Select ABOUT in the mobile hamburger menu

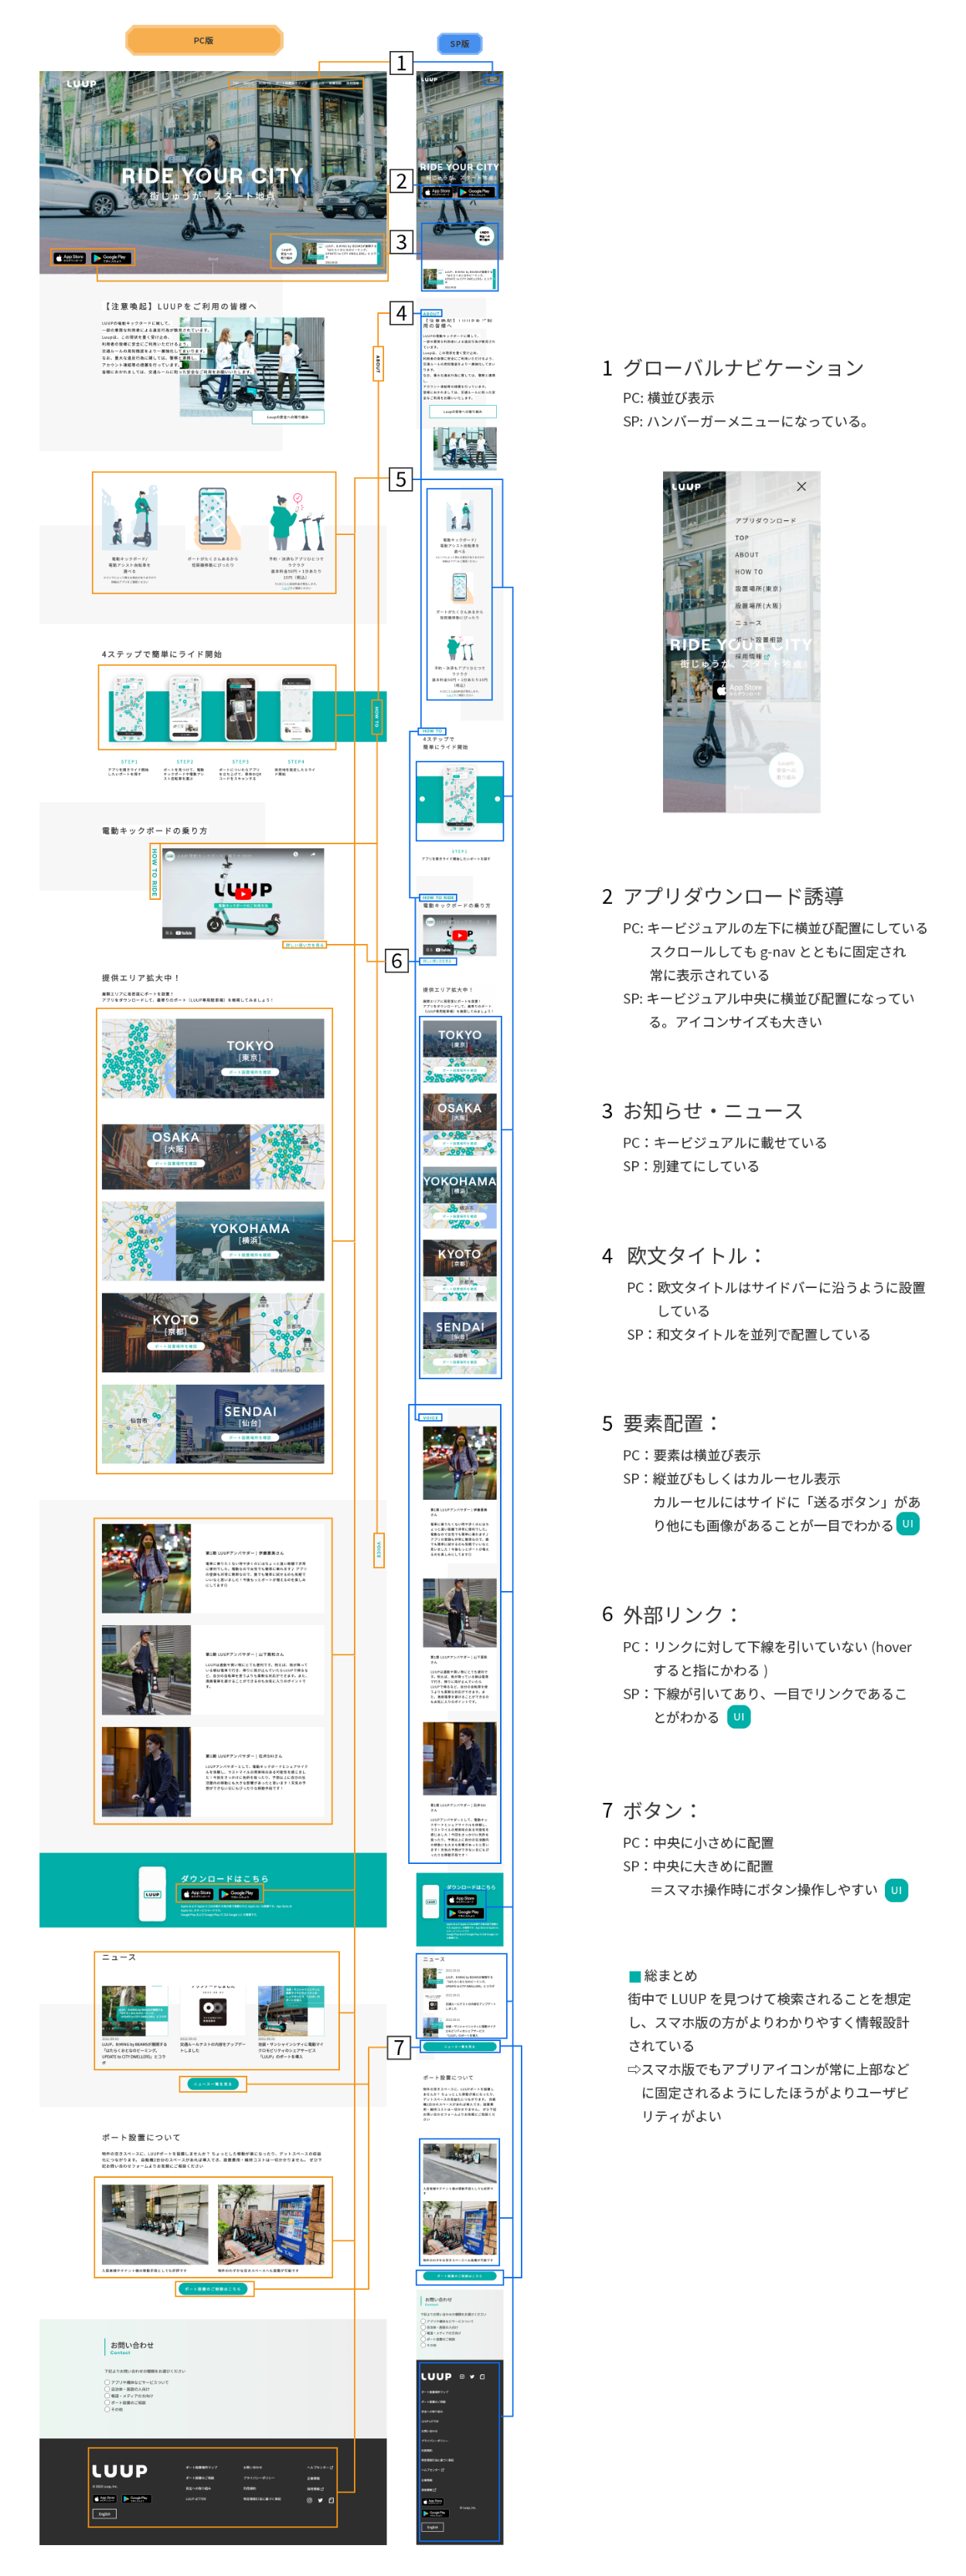pyautogui.click(x=747, y=554)
